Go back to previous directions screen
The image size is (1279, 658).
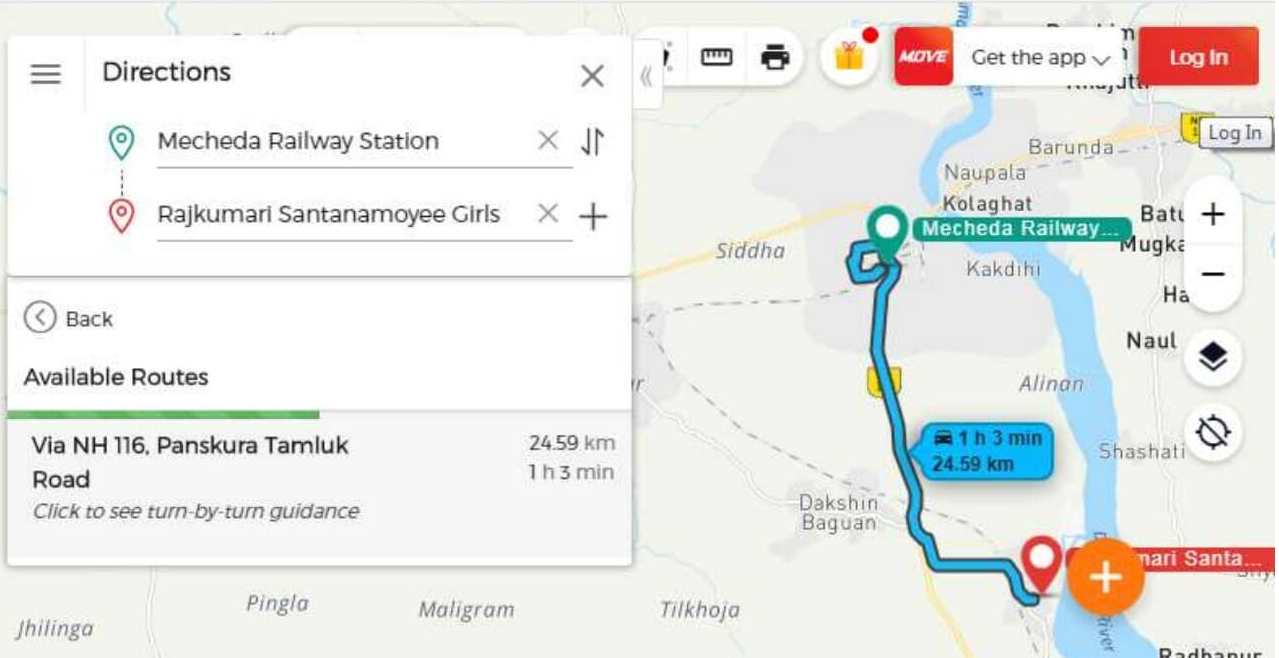point(68,319)
